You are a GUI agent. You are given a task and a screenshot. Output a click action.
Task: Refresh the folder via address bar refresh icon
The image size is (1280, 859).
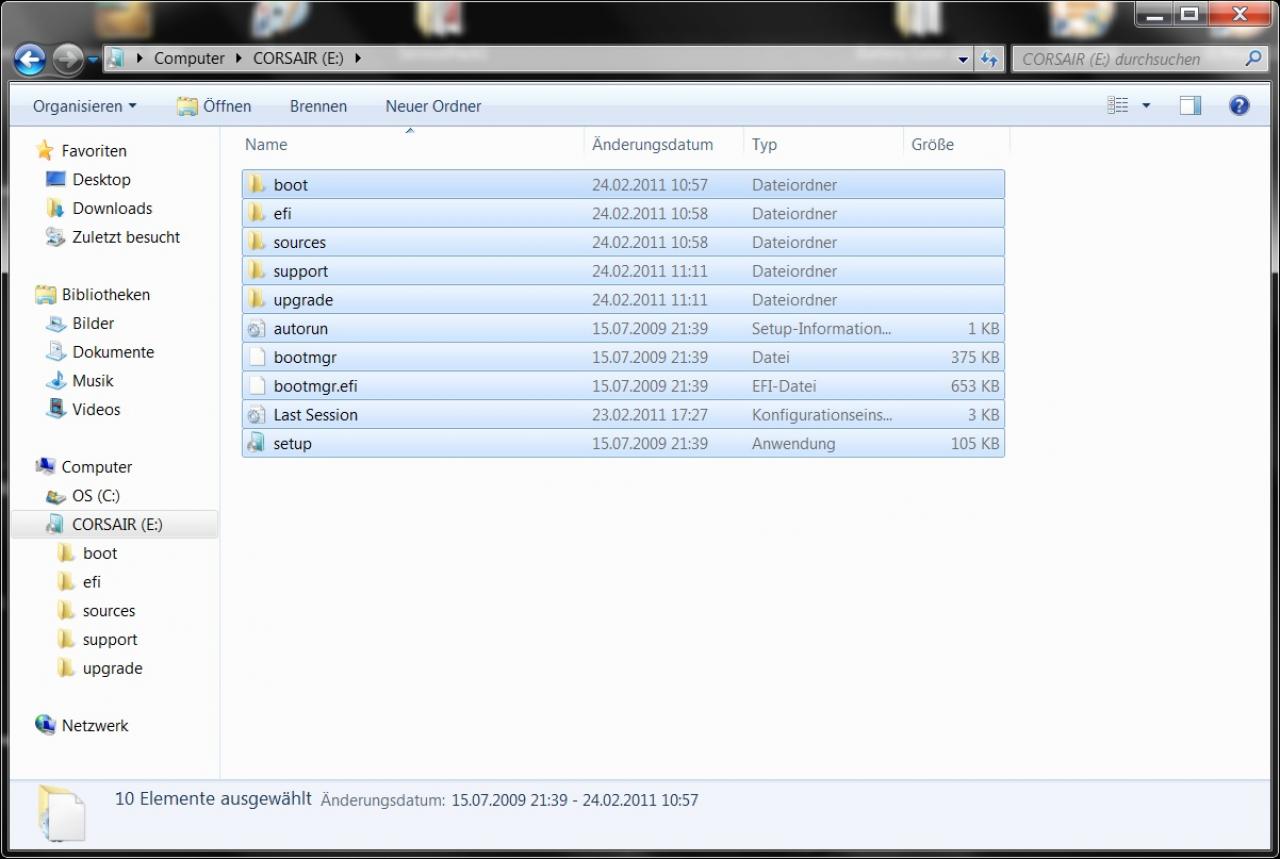point(989,59)
